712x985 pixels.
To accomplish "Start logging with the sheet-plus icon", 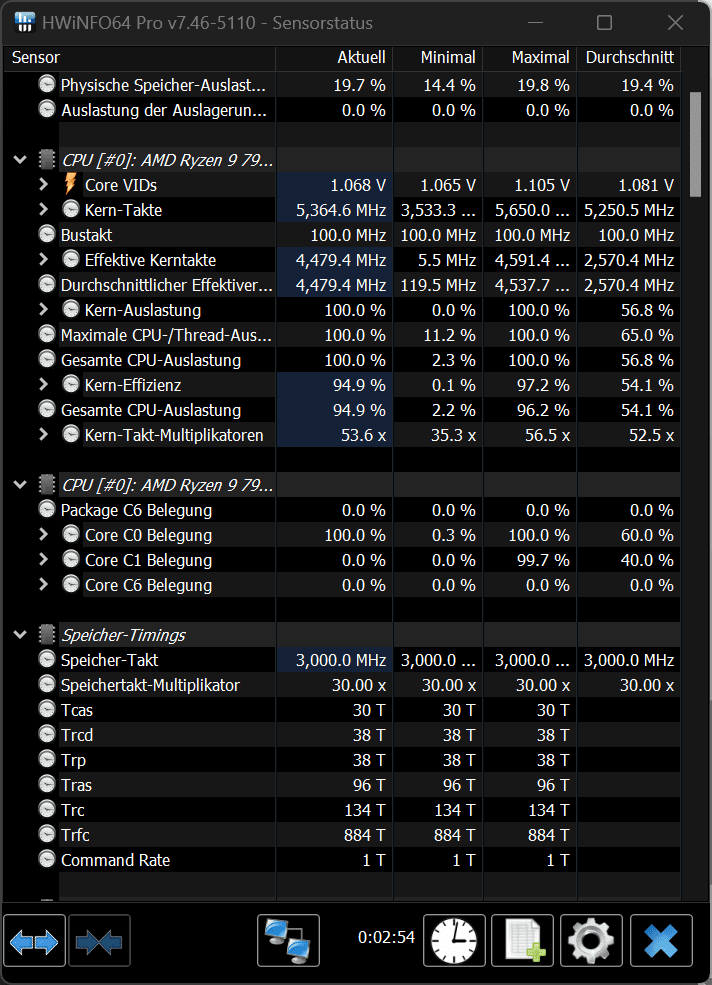I will (x=524, y=941).
